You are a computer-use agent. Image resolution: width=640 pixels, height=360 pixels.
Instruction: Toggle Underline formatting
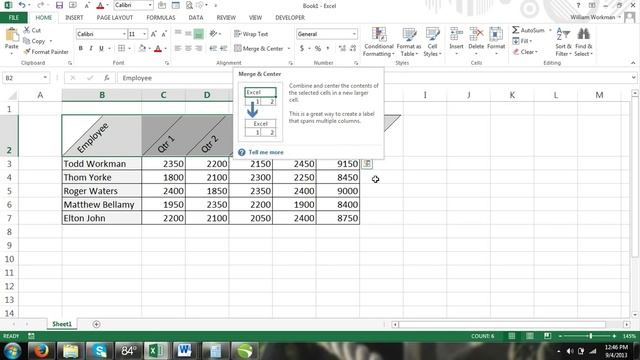(x=101, y=49)
